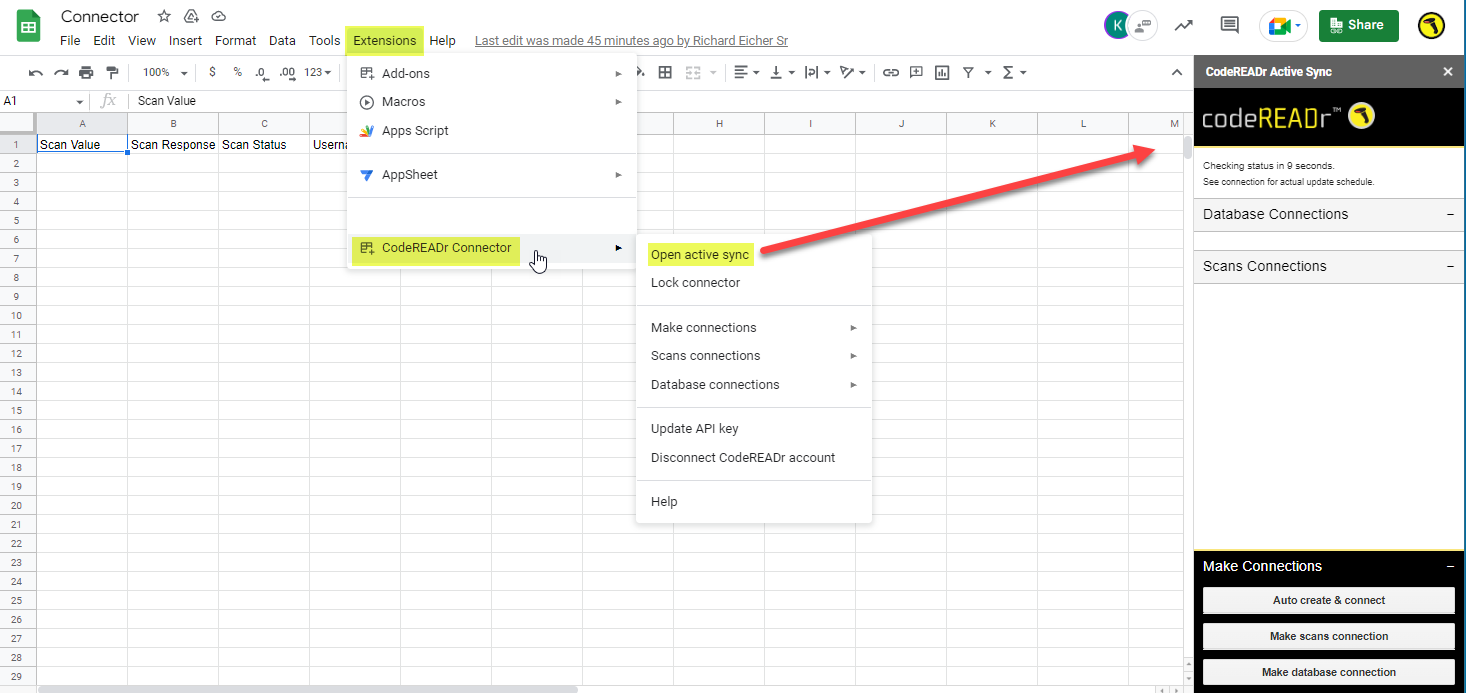Click the print icon in toolbar
This screenshot has height=693, width=1466.
coord(86,73)
